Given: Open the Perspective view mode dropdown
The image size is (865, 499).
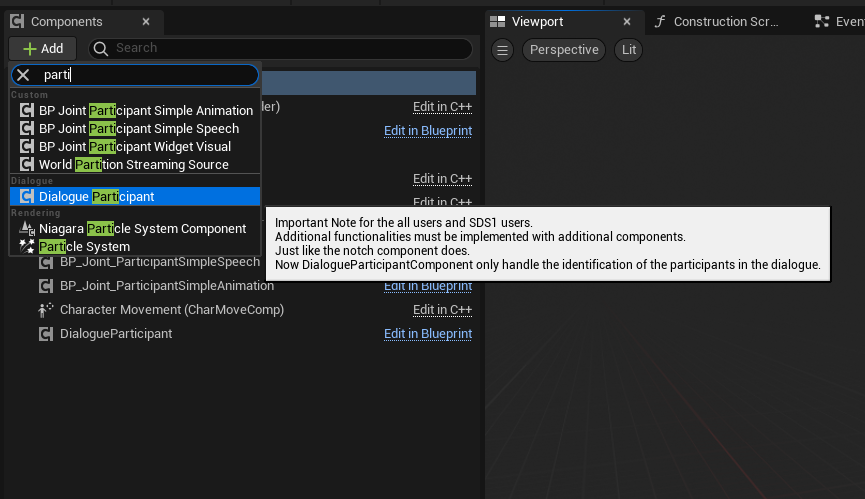Looking at the screenshot, I should point(564,50).
